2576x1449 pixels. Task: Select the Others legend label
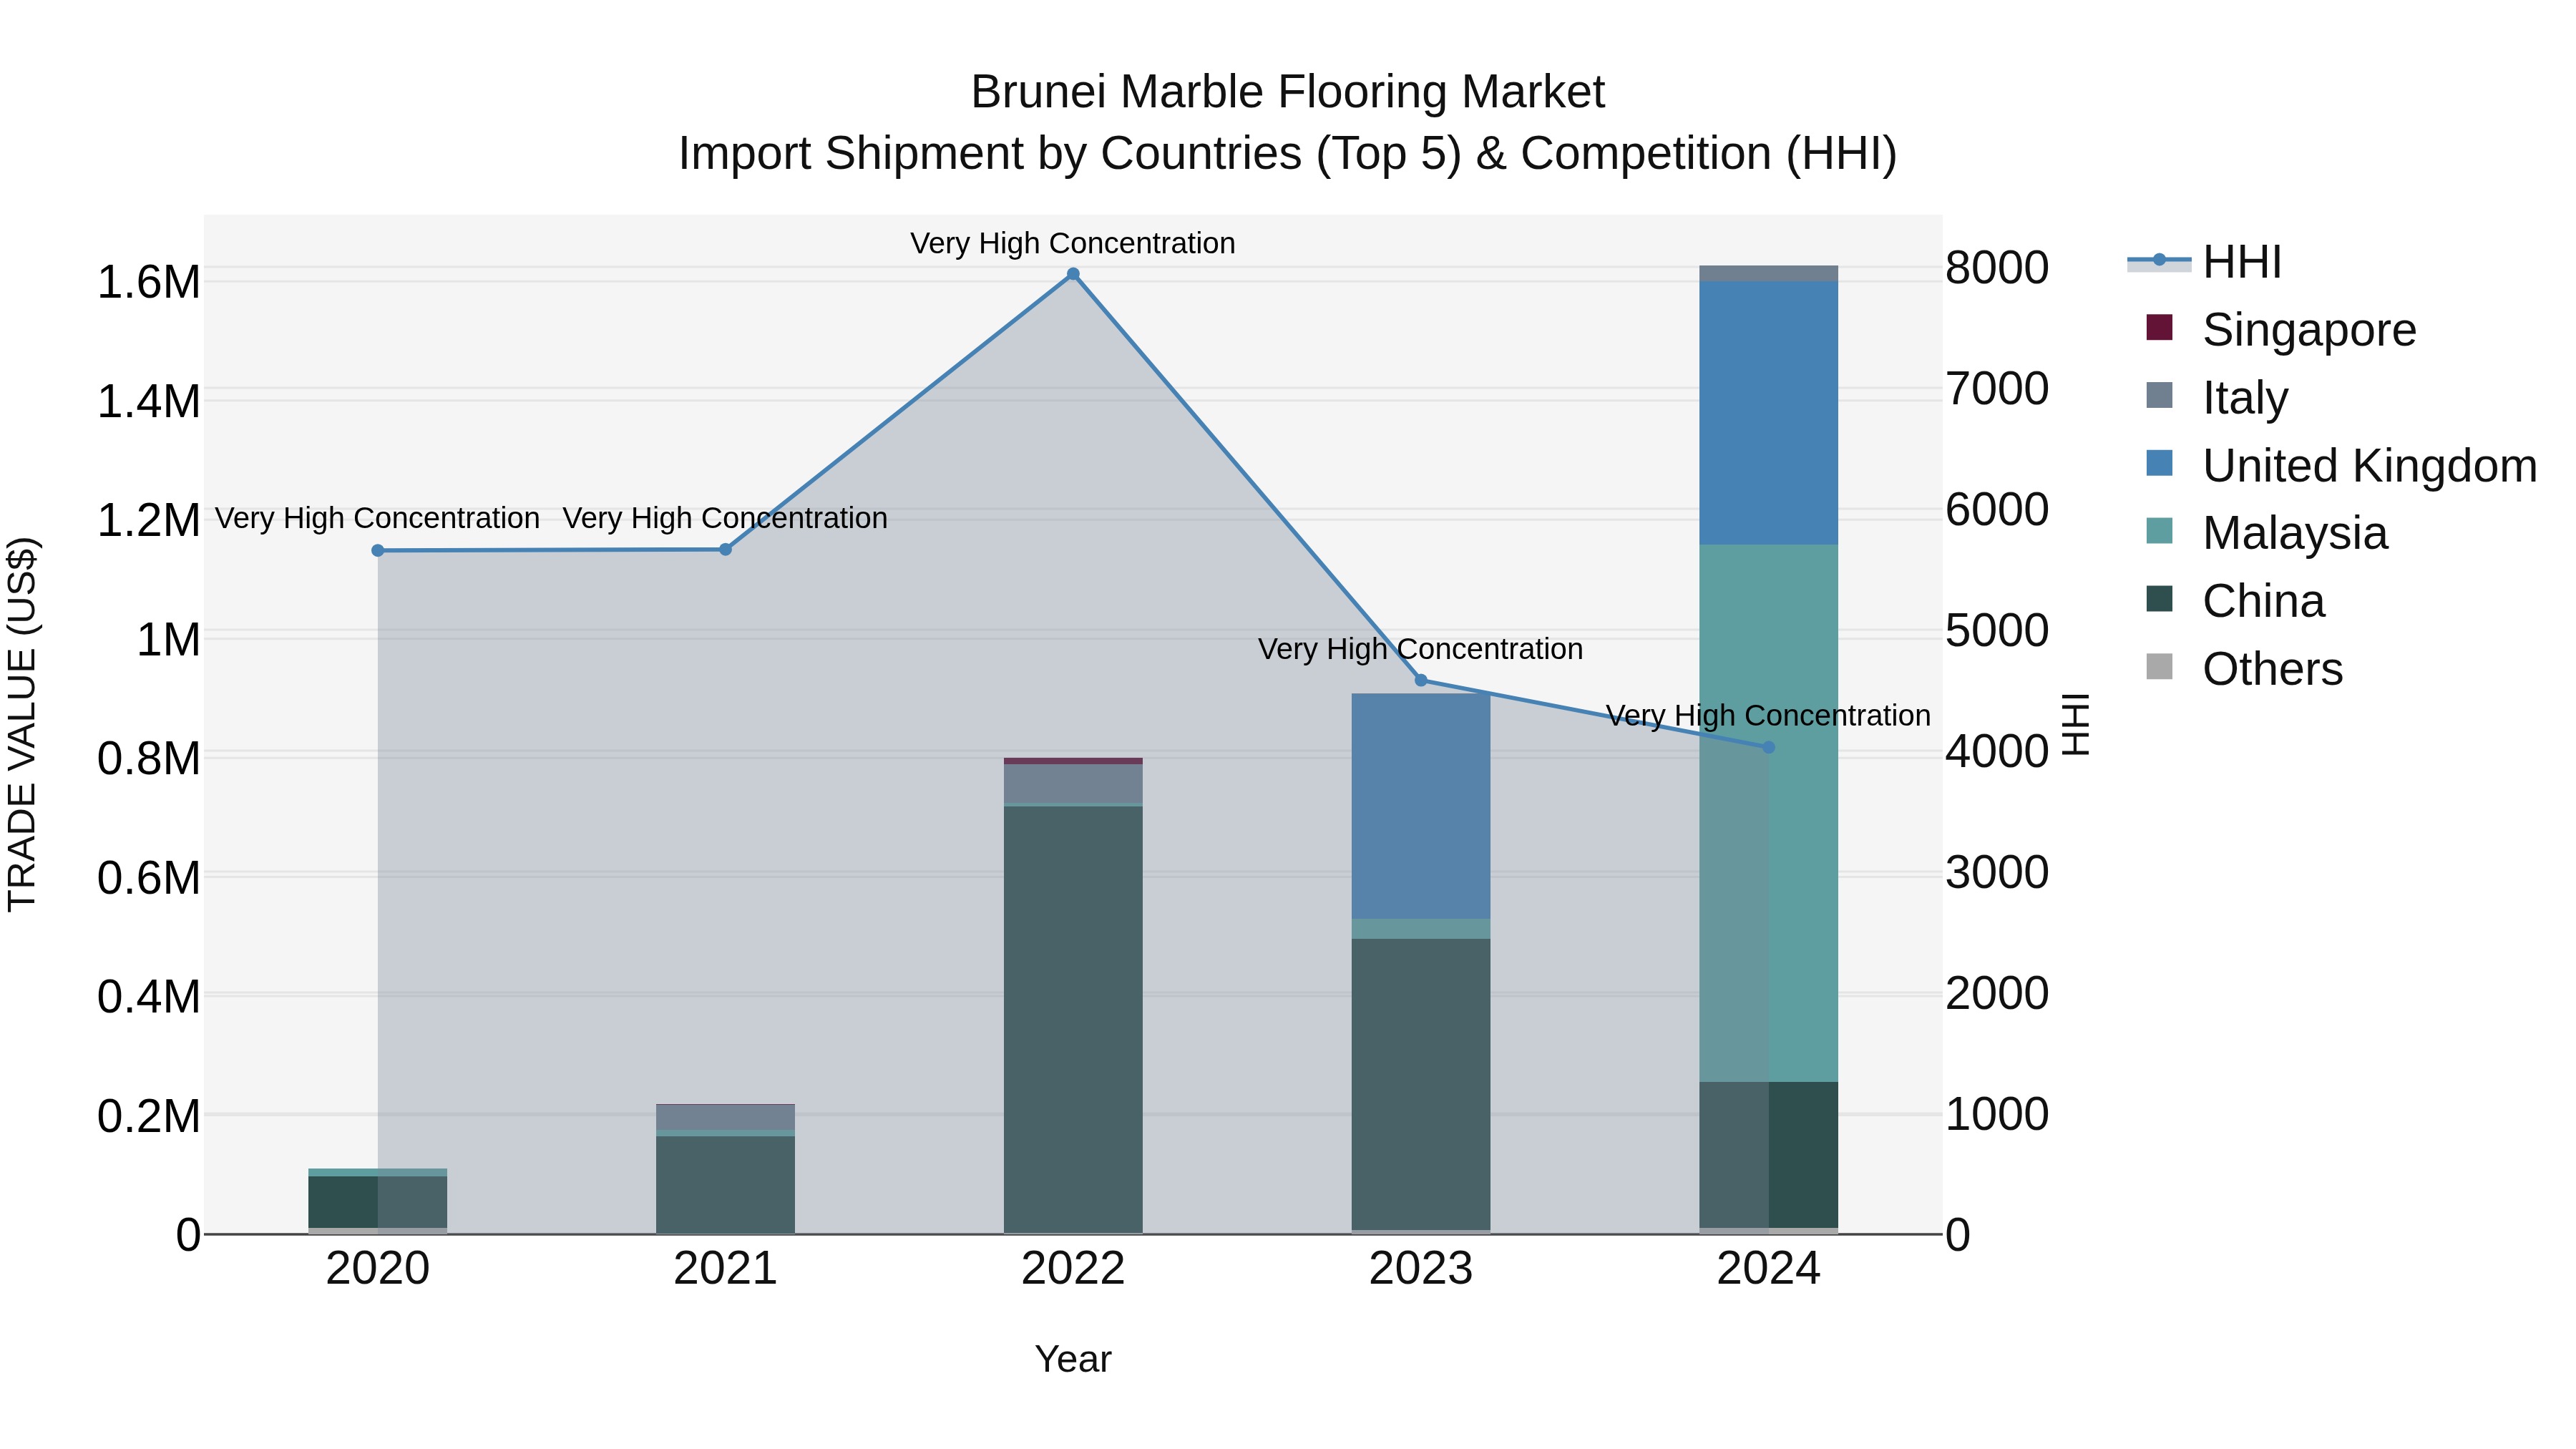pyautogui.click(x=2273, y=669)
